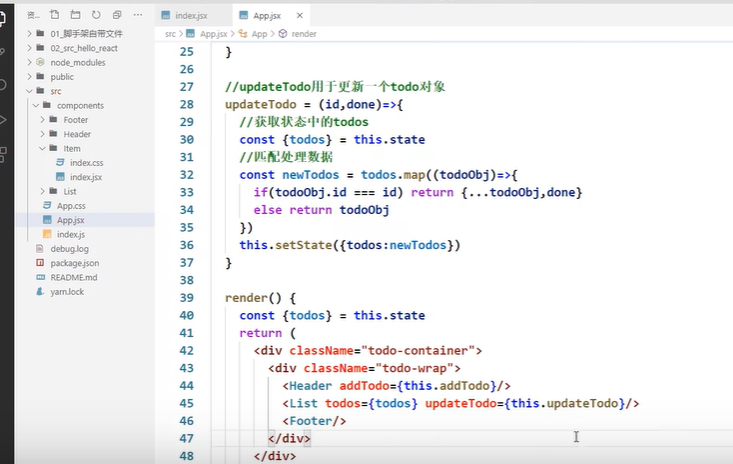The image size is (733, 464).
Task: Click line number 28 in gutter
Action: [187, 104]
